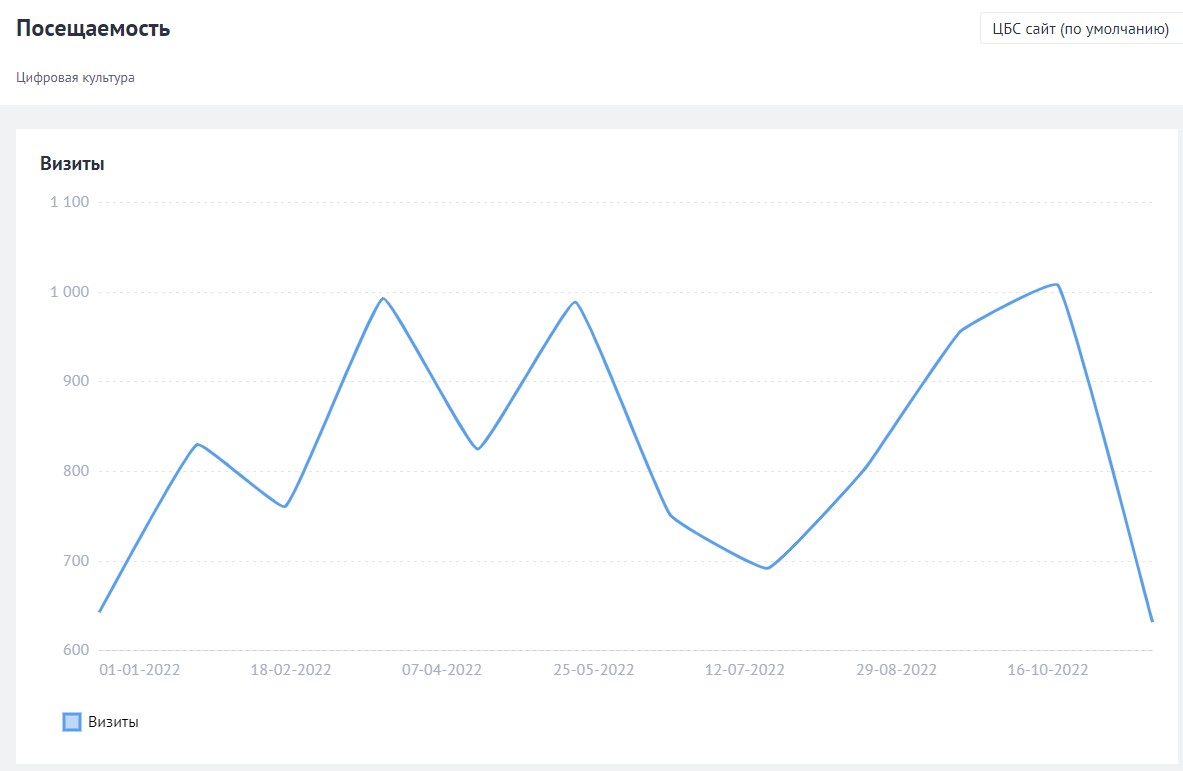This screenshot has height=771, width=1183.
Task: Click the 600 y-axis label
Action: click(76, 650)
